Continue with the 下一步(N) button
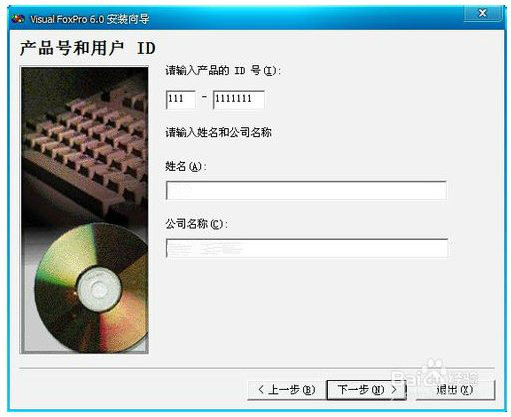 [x=366, y=390]
